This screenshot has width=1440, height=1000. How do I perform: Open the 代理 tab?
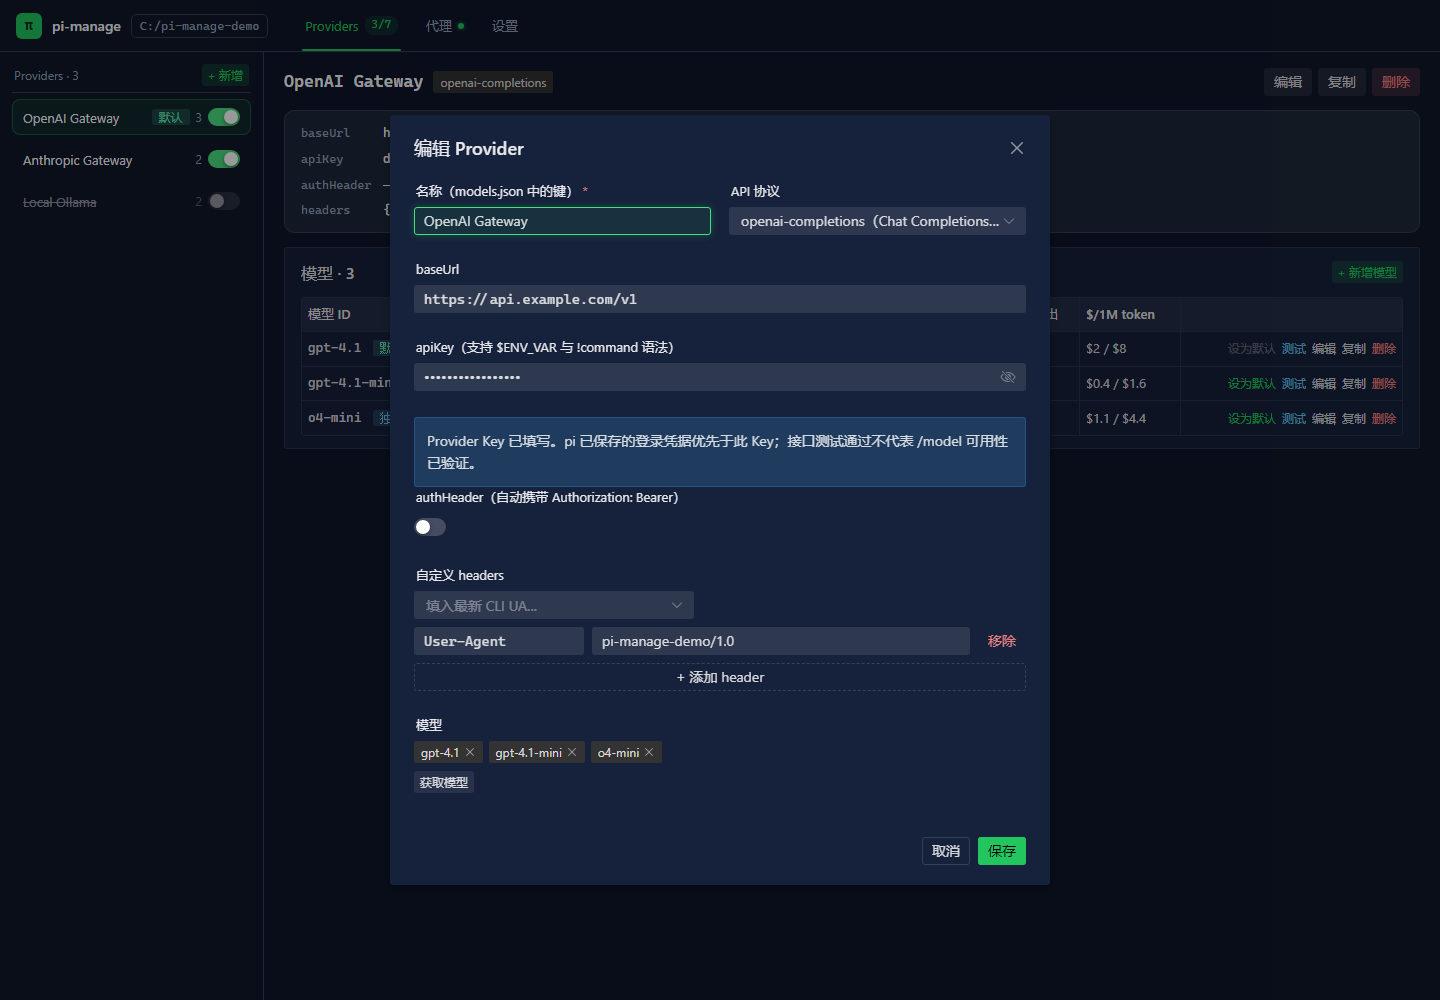tap(445, 26)
